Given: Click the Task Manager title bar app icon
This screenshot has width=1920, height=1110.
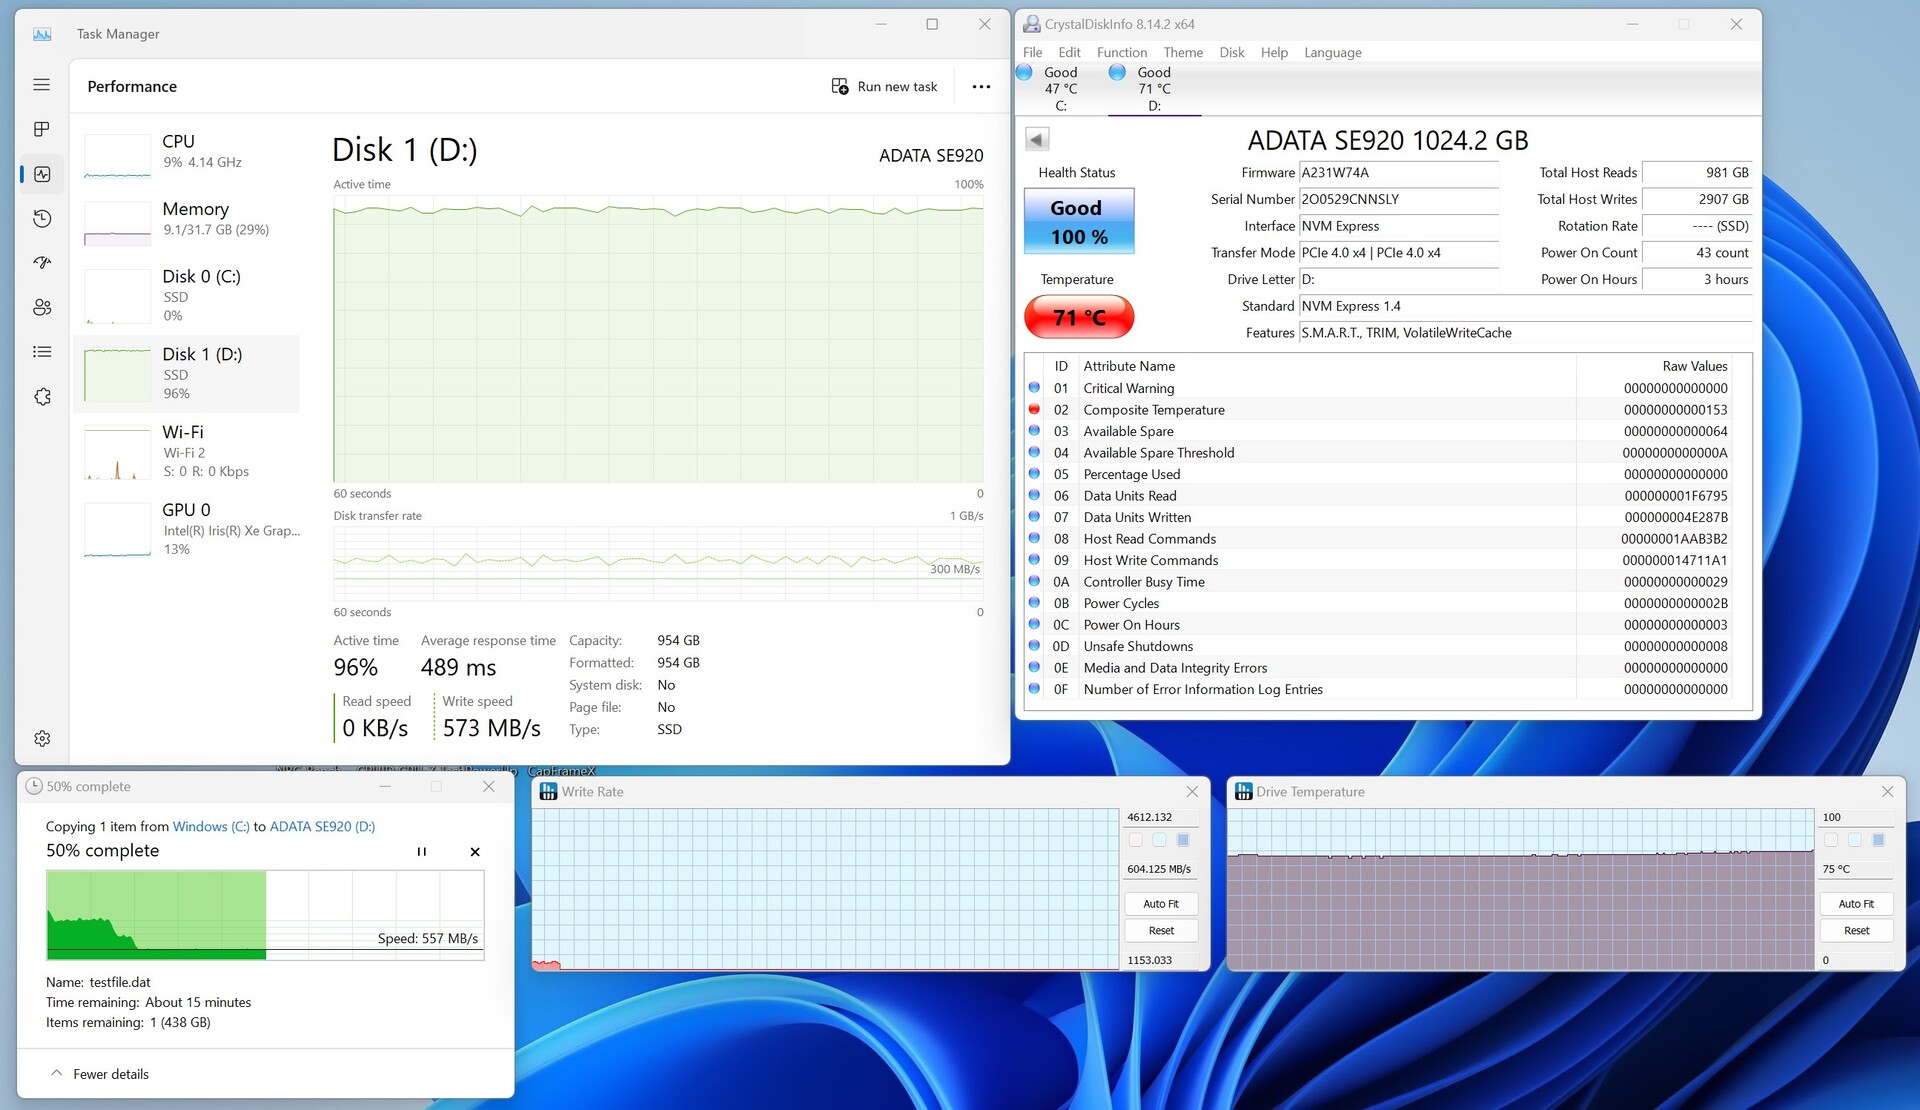Looking at the screenshot, I should click(x=42, y=34).
